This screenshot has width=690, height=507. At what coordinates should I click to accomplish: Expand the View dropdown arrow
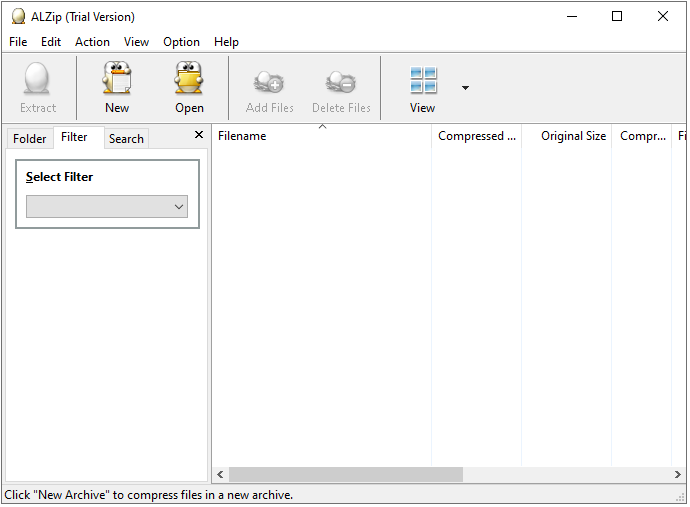pos(465,88)
